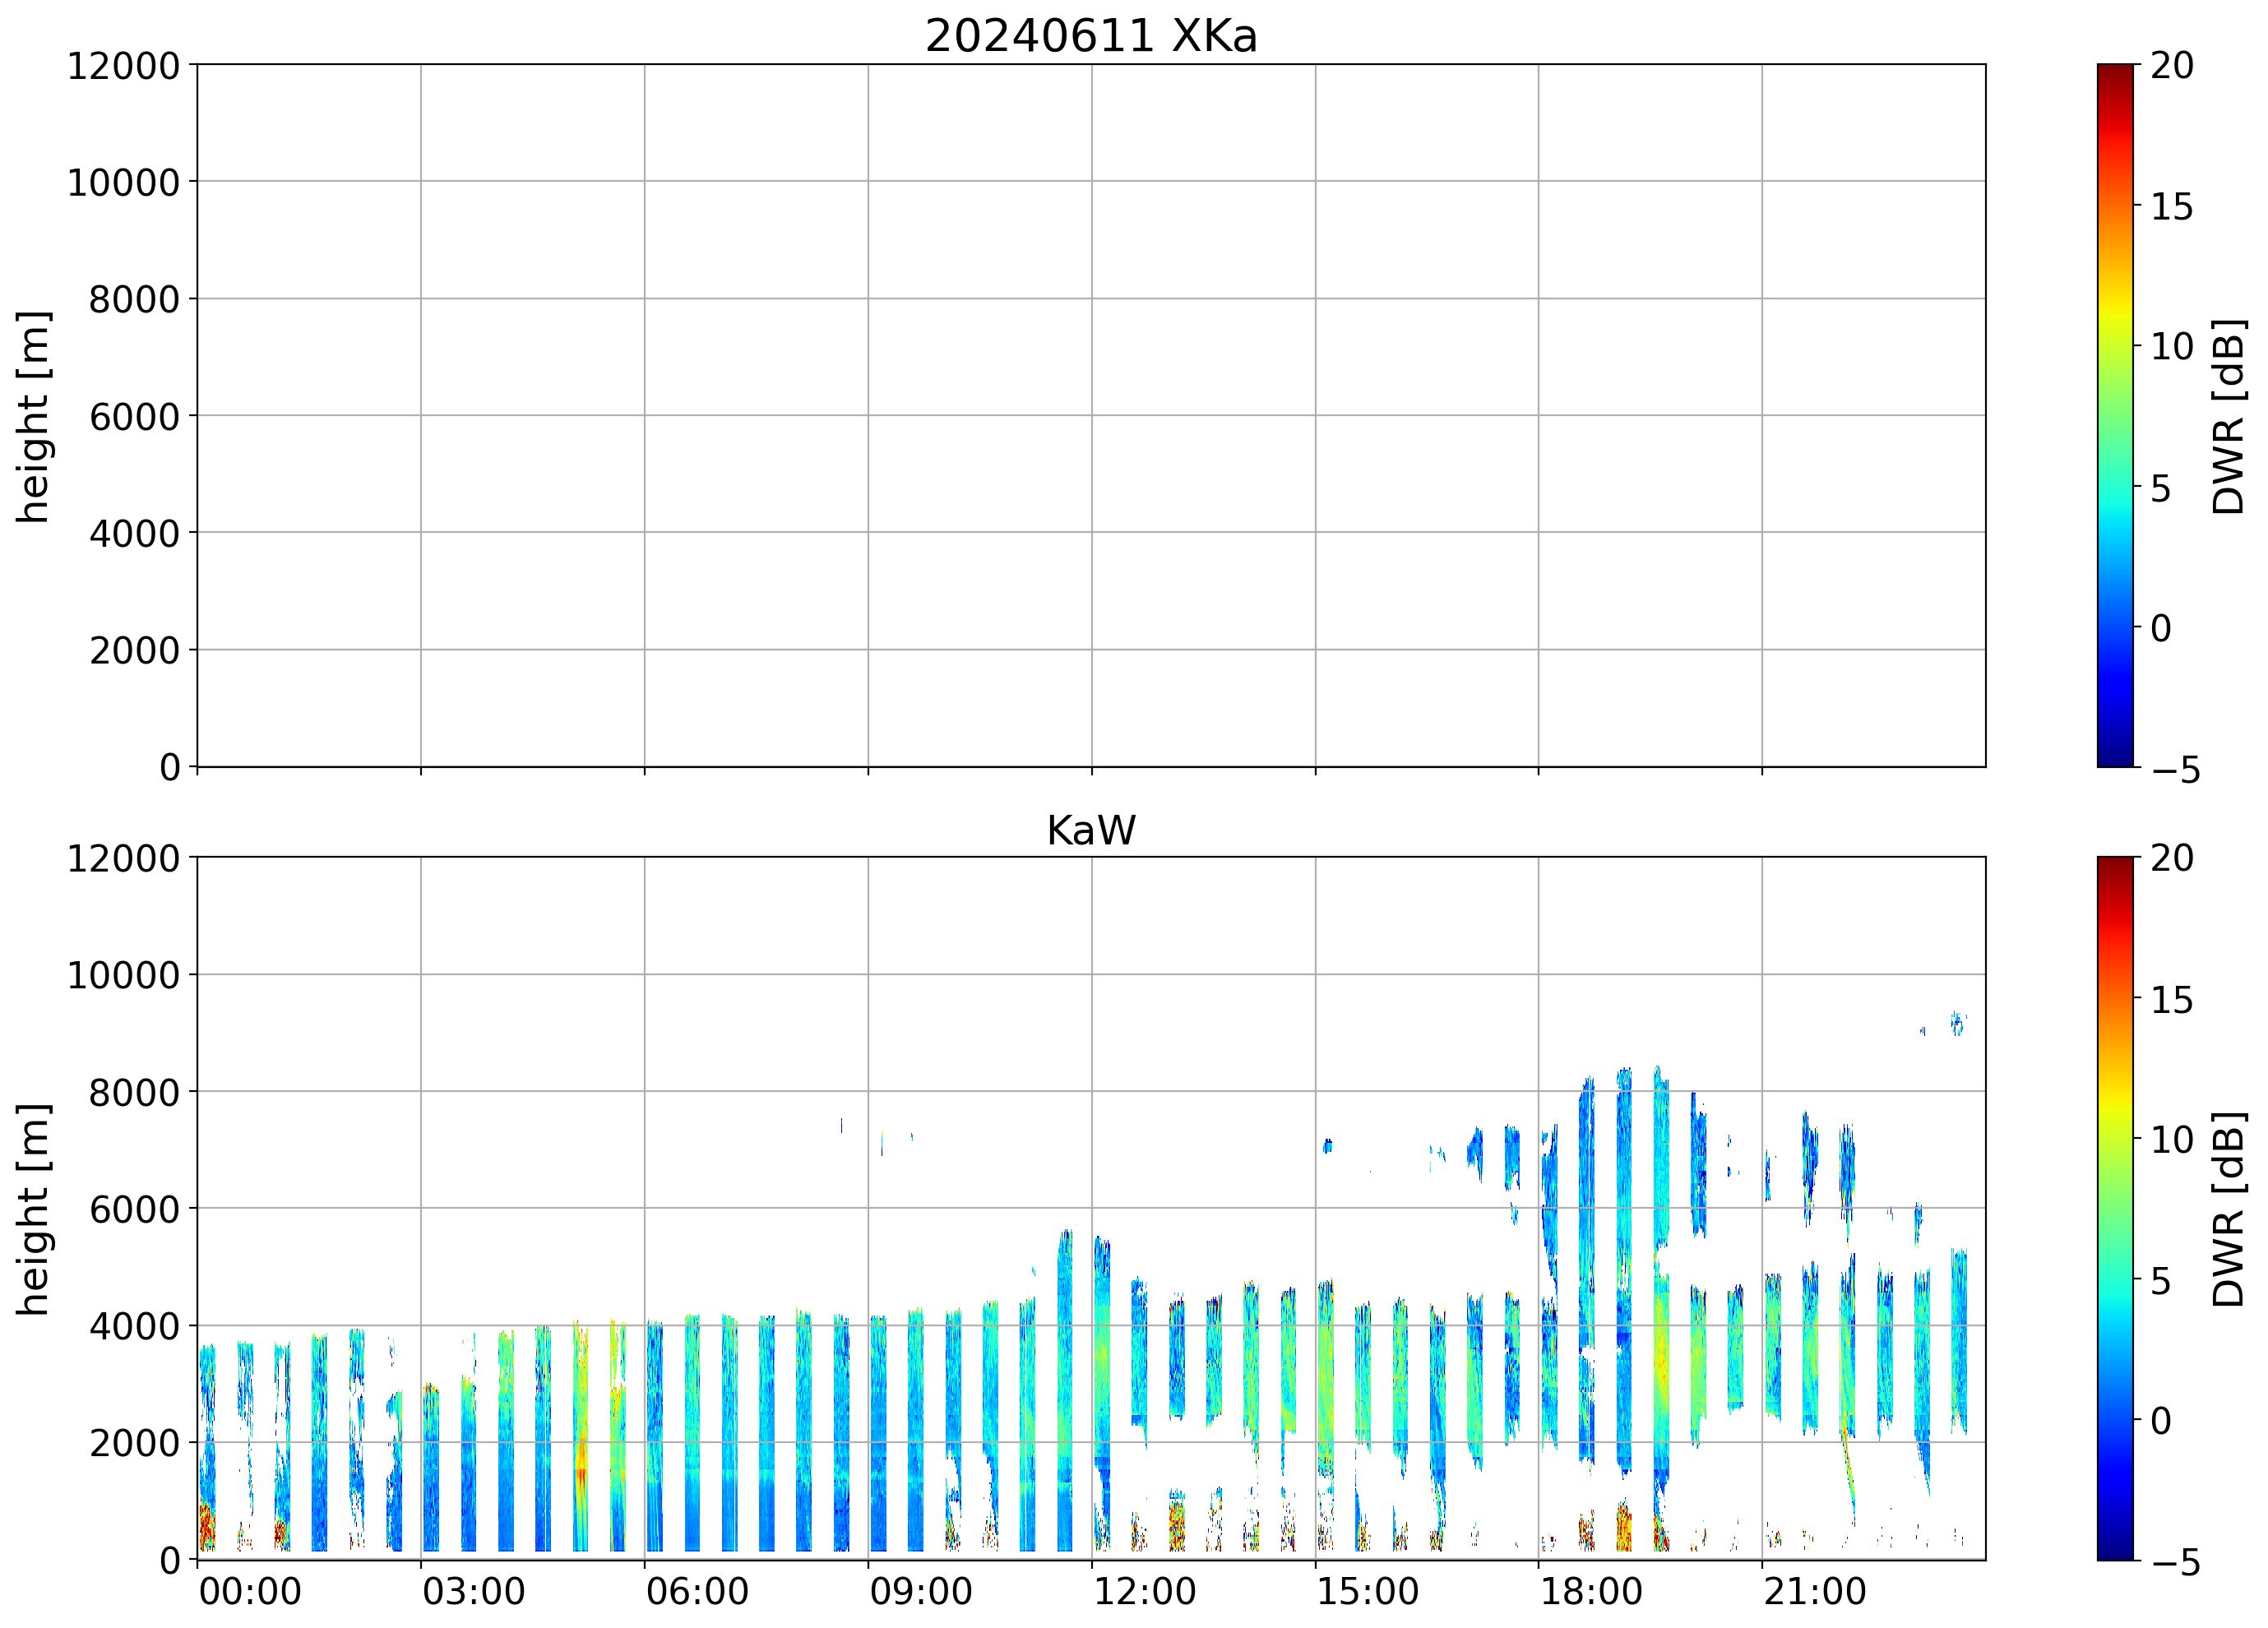2268x1628 pixels.
Task: Click the 18:00 time axis label
Action: click(1590, 1591)
